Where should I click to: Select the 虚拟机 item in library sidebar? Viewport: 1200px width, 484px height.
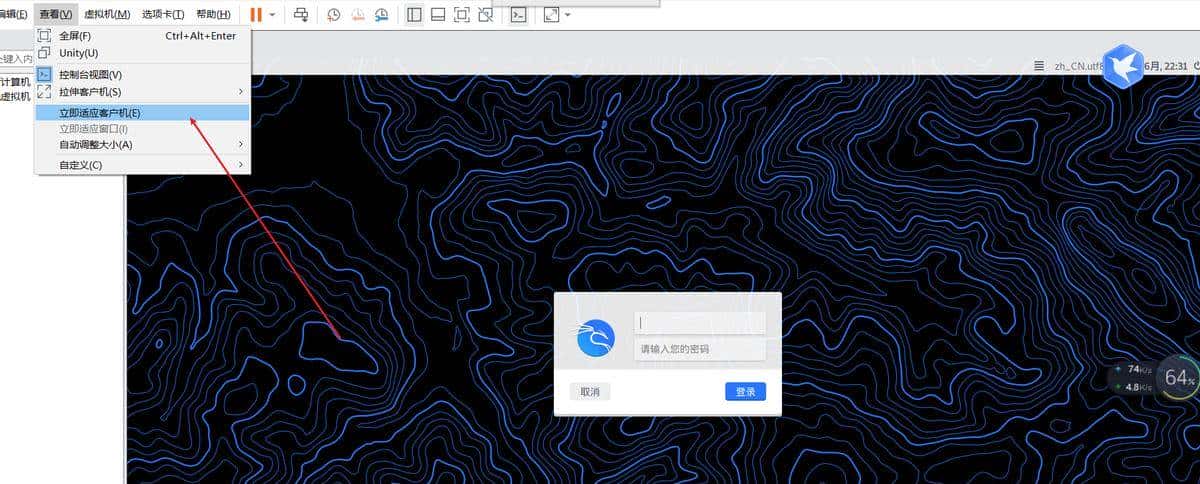(15, 96)
